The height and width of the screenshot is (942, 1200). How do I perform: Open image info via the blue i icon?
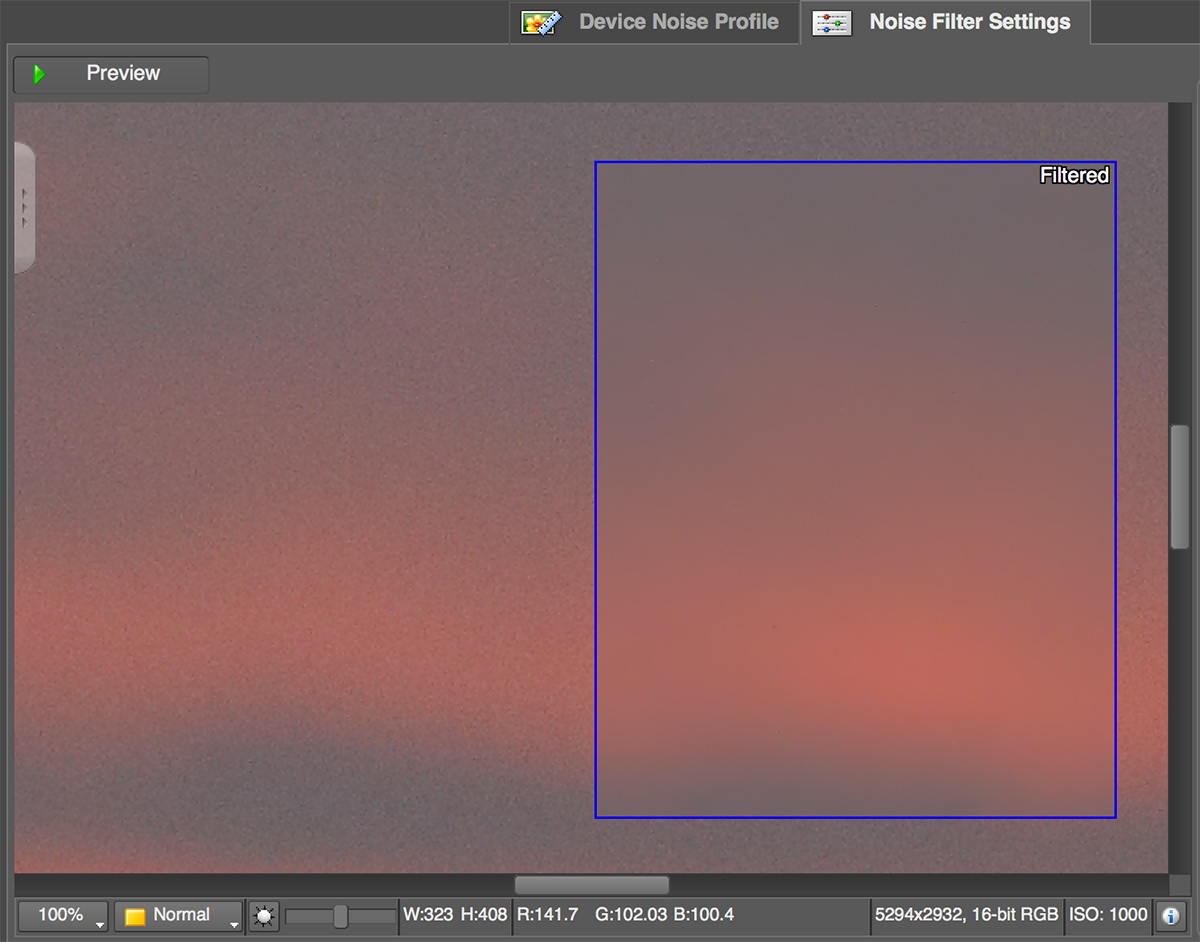click(1170, 915)
